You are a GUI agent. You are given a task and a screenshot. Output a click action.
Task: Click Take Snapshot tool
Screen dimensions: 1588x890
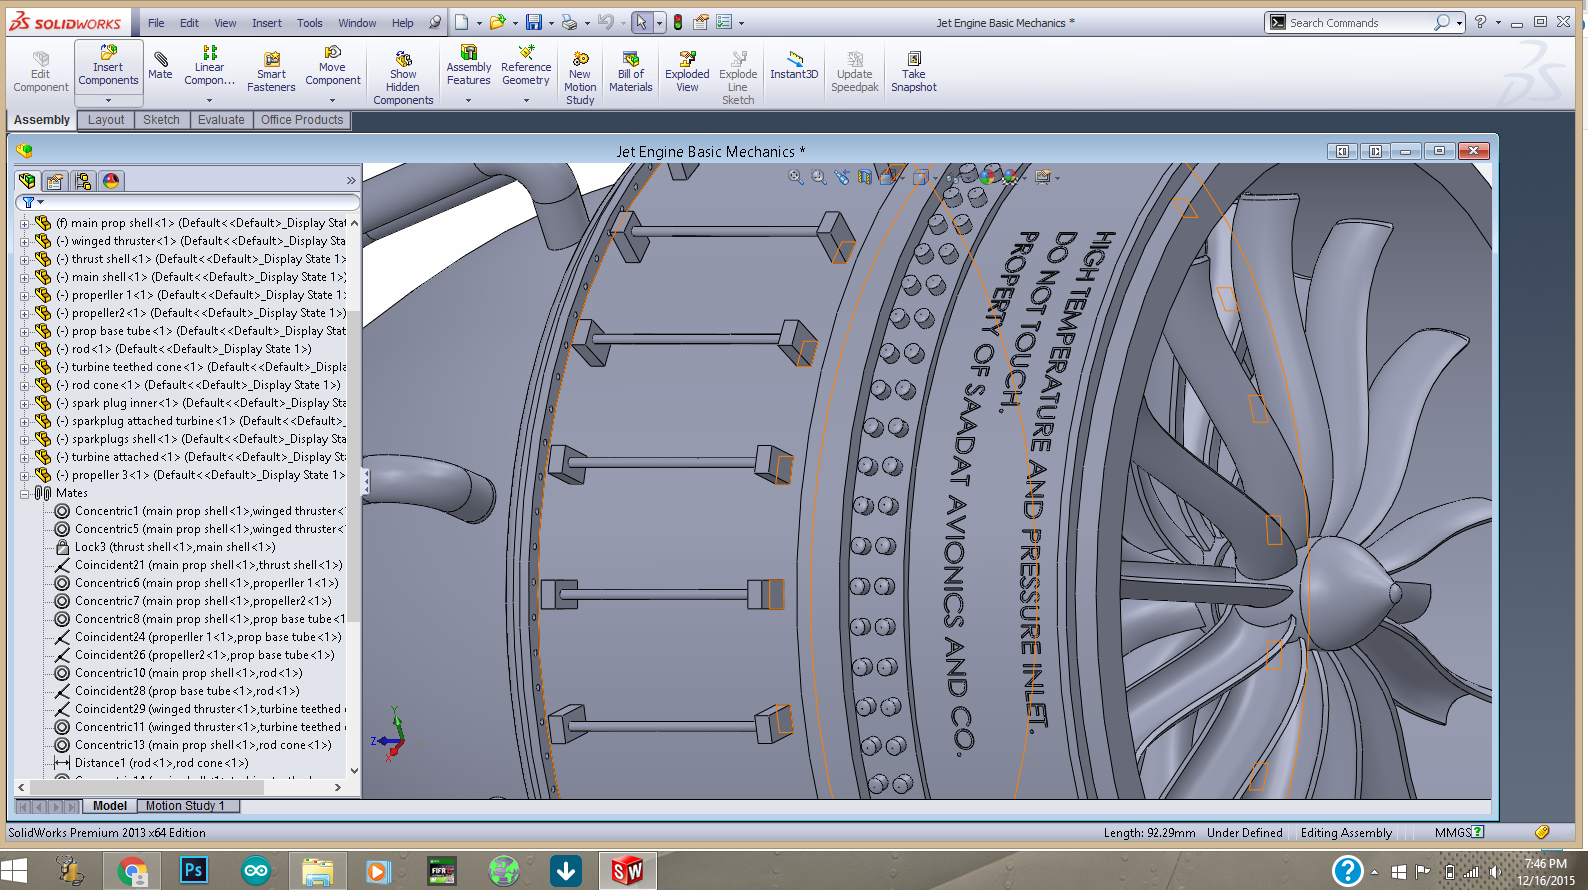click(914, 72)
